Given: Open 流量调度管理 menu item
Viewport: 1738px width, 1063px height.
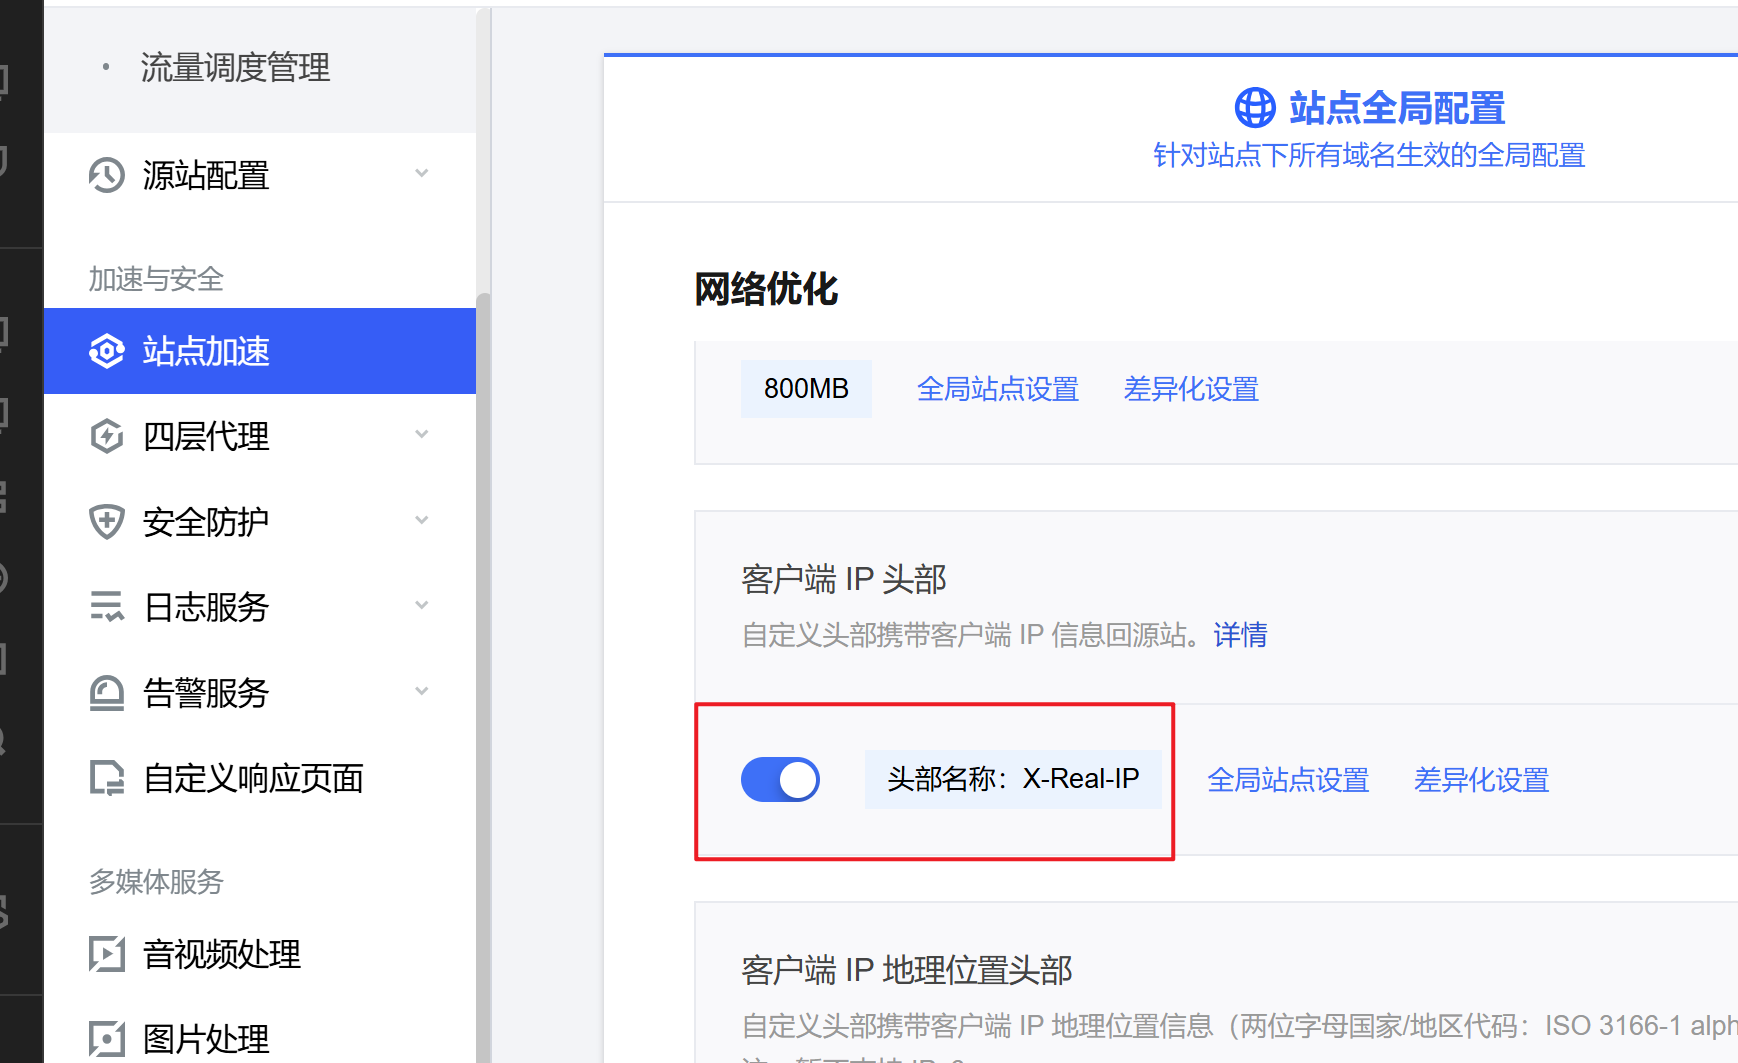Looking at the screenshot, I should tap(235, 68).
